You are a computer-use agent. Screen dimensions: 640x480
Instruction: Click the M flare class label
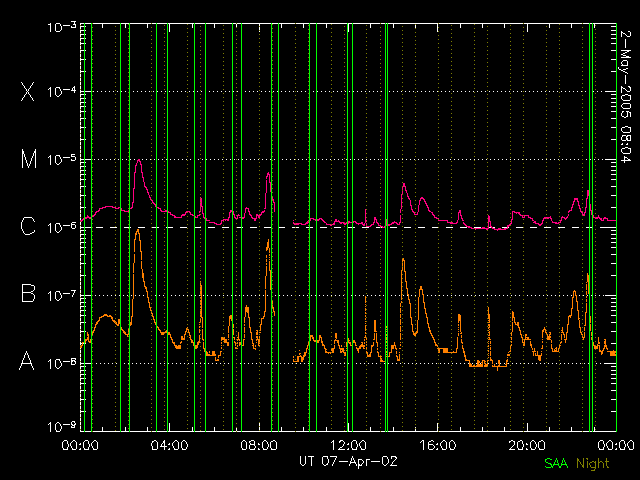29,159
